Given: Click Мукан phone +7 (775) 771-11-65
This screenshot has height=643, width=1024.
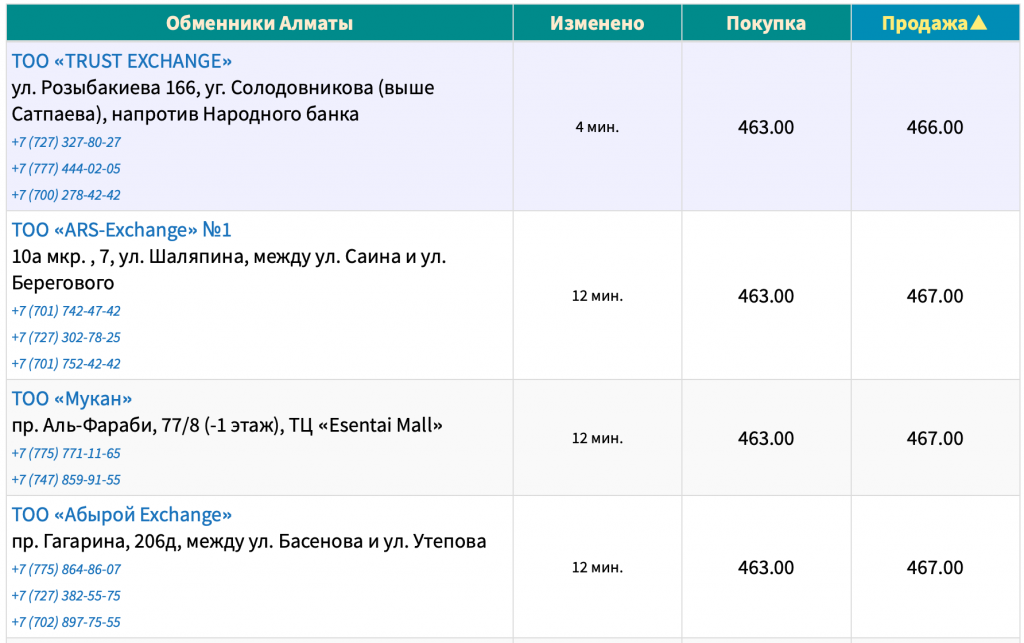Looking at the screenshot, I should tap(66, 453).
